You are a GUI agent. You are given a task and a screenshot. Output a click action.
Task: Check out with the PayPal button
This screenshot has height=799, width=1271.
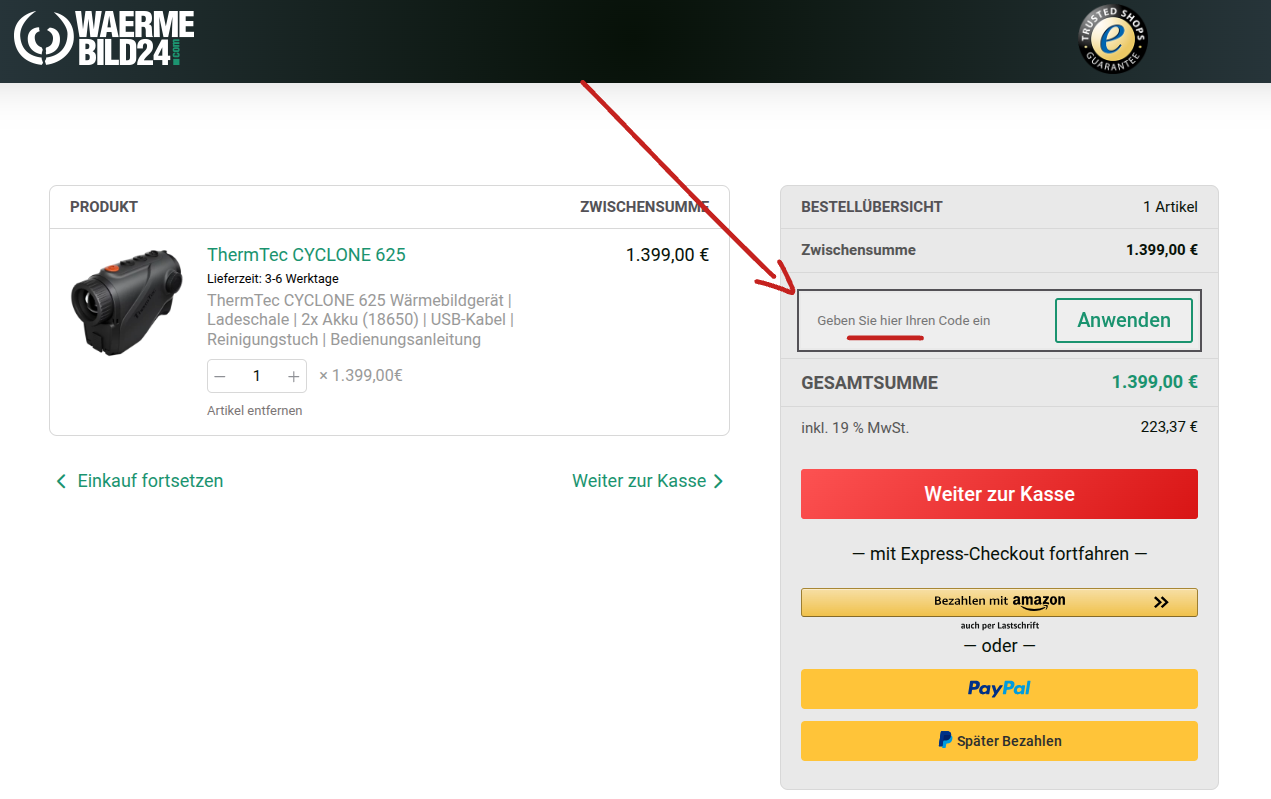click(x=999, y=689)
